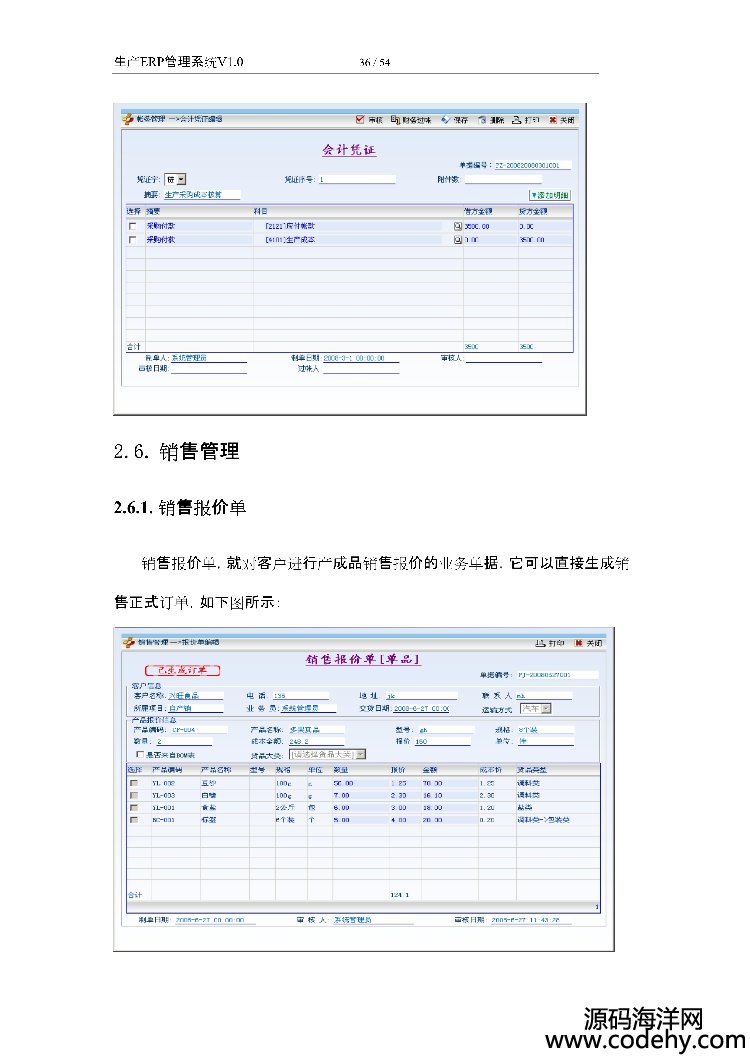
Task: Click the 借方金额 column header
Action: pos(478,212)
